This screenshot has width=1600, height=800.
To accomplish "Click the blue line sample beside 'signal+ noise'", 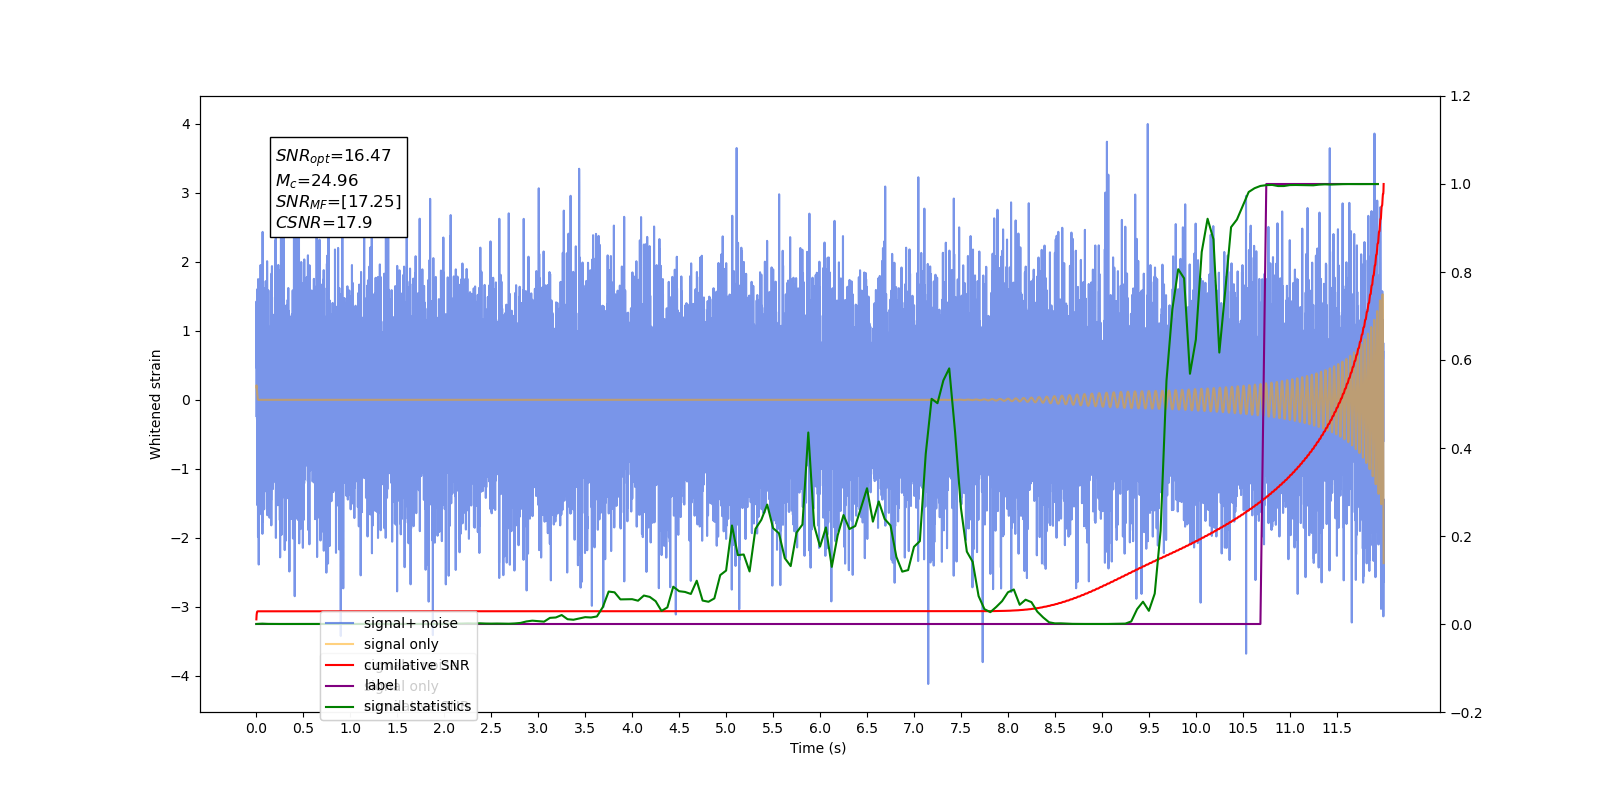I will [x=340, y=623].
